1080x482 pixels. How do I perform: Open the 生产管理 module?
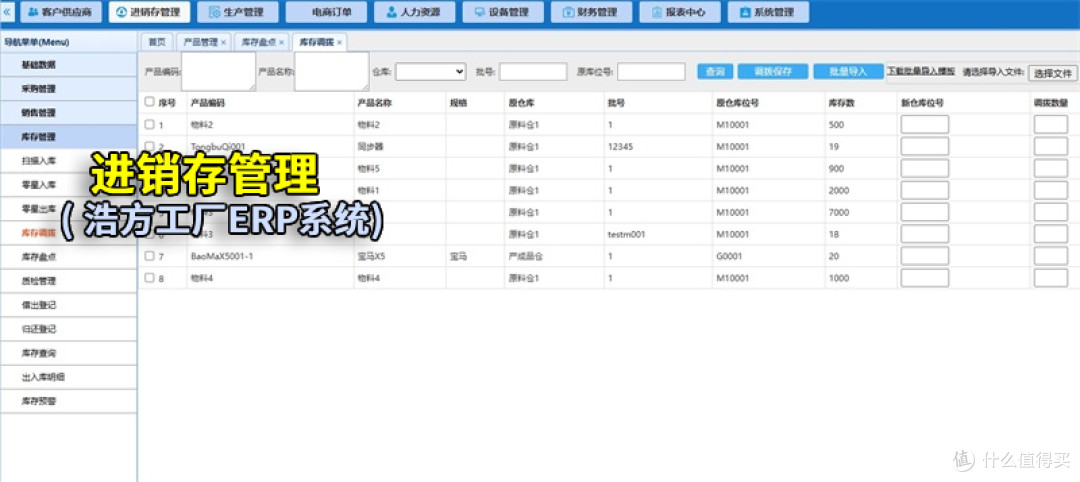pyautogui.click(x=238, y=12)
